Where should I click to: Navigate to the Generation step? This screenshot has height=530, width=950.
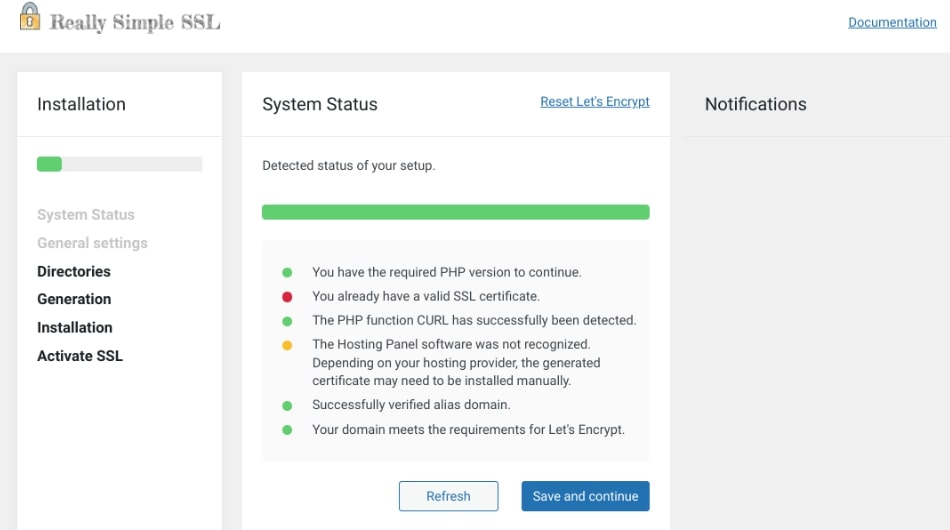click(x=74, y=299)
